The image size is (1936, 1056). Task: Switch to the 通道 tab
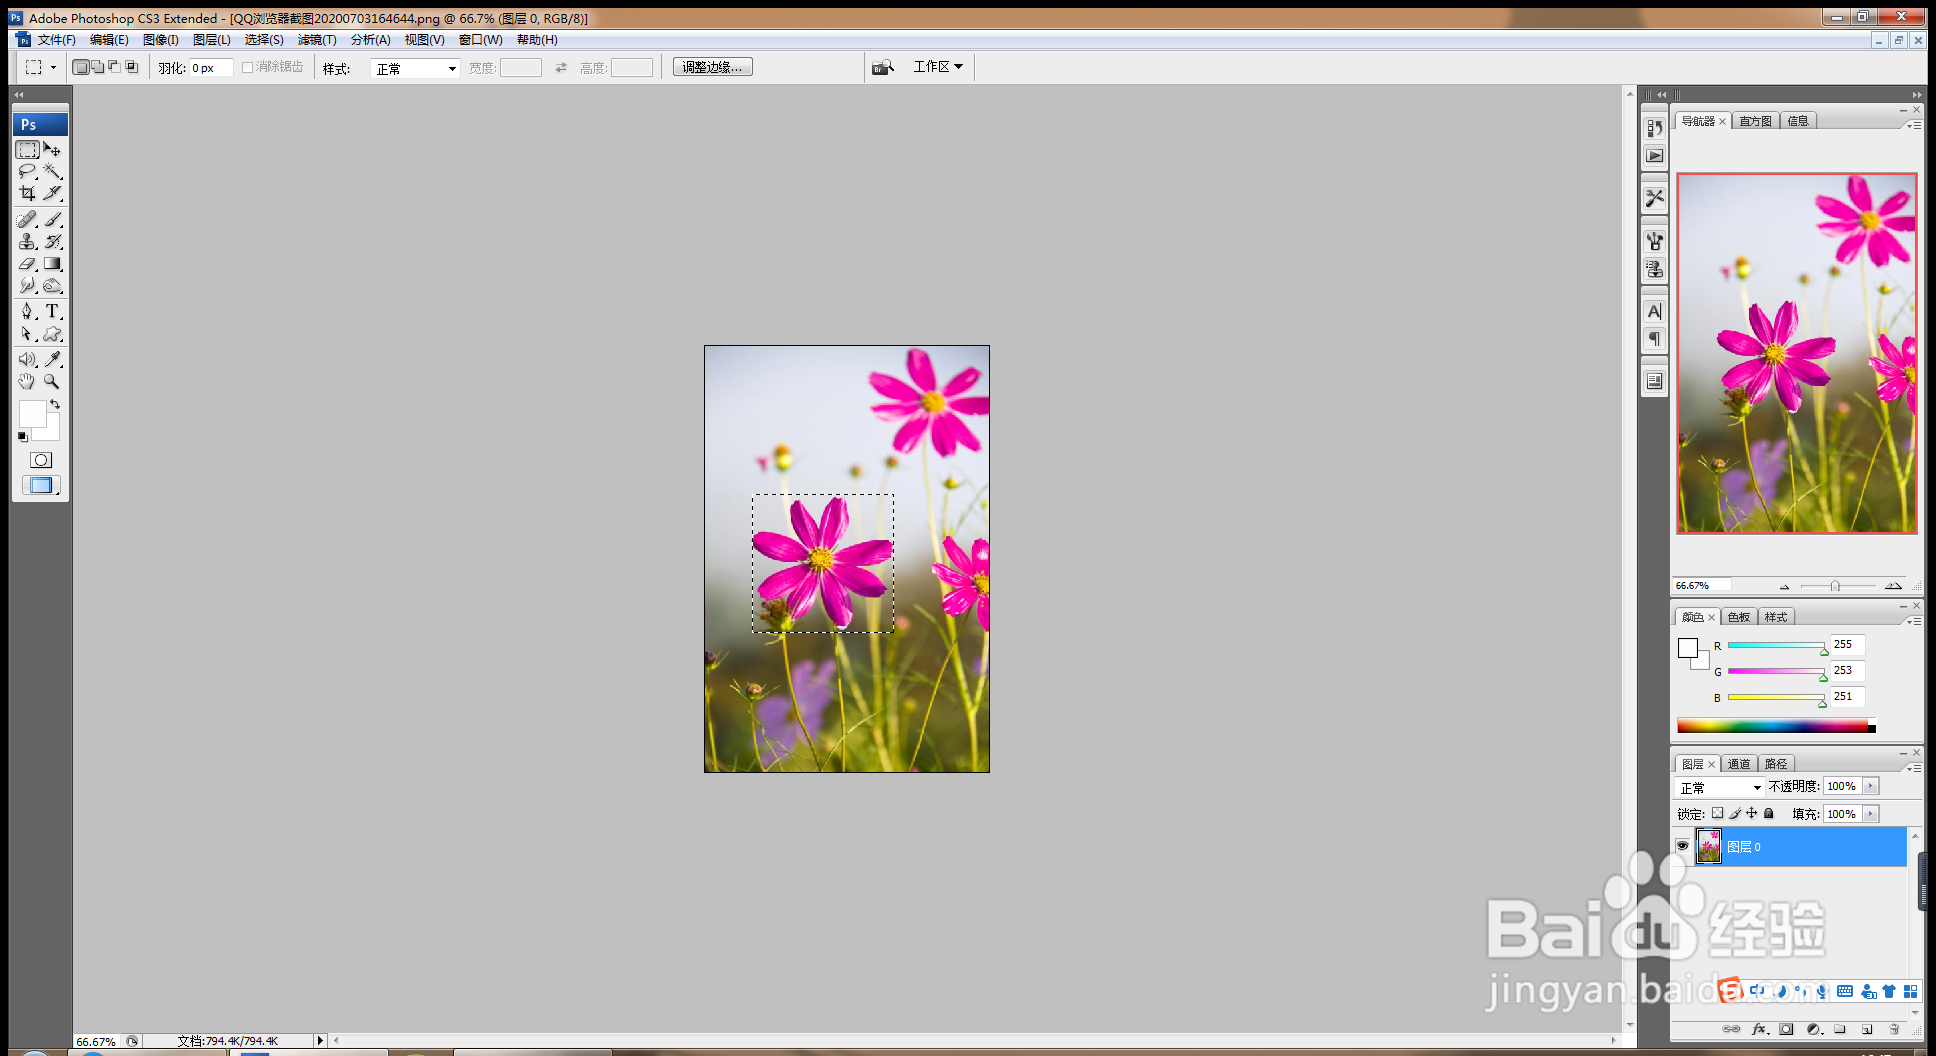tap(1739, 764)
